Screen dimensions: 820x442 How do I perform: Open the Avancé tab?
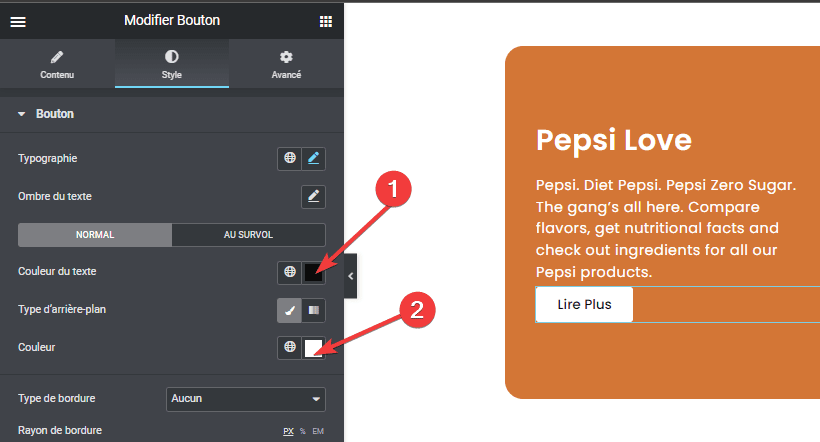[286, 65]
